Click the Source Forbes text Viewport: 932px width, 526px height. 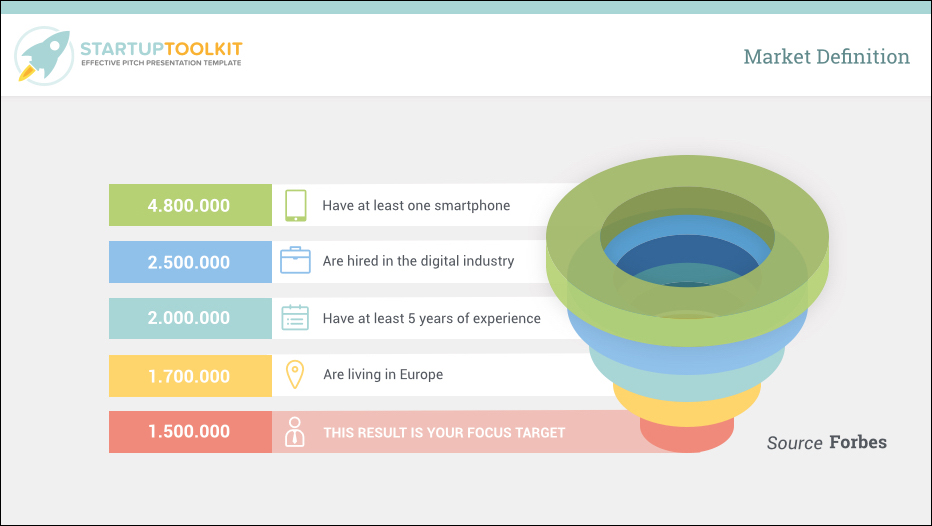826,442
